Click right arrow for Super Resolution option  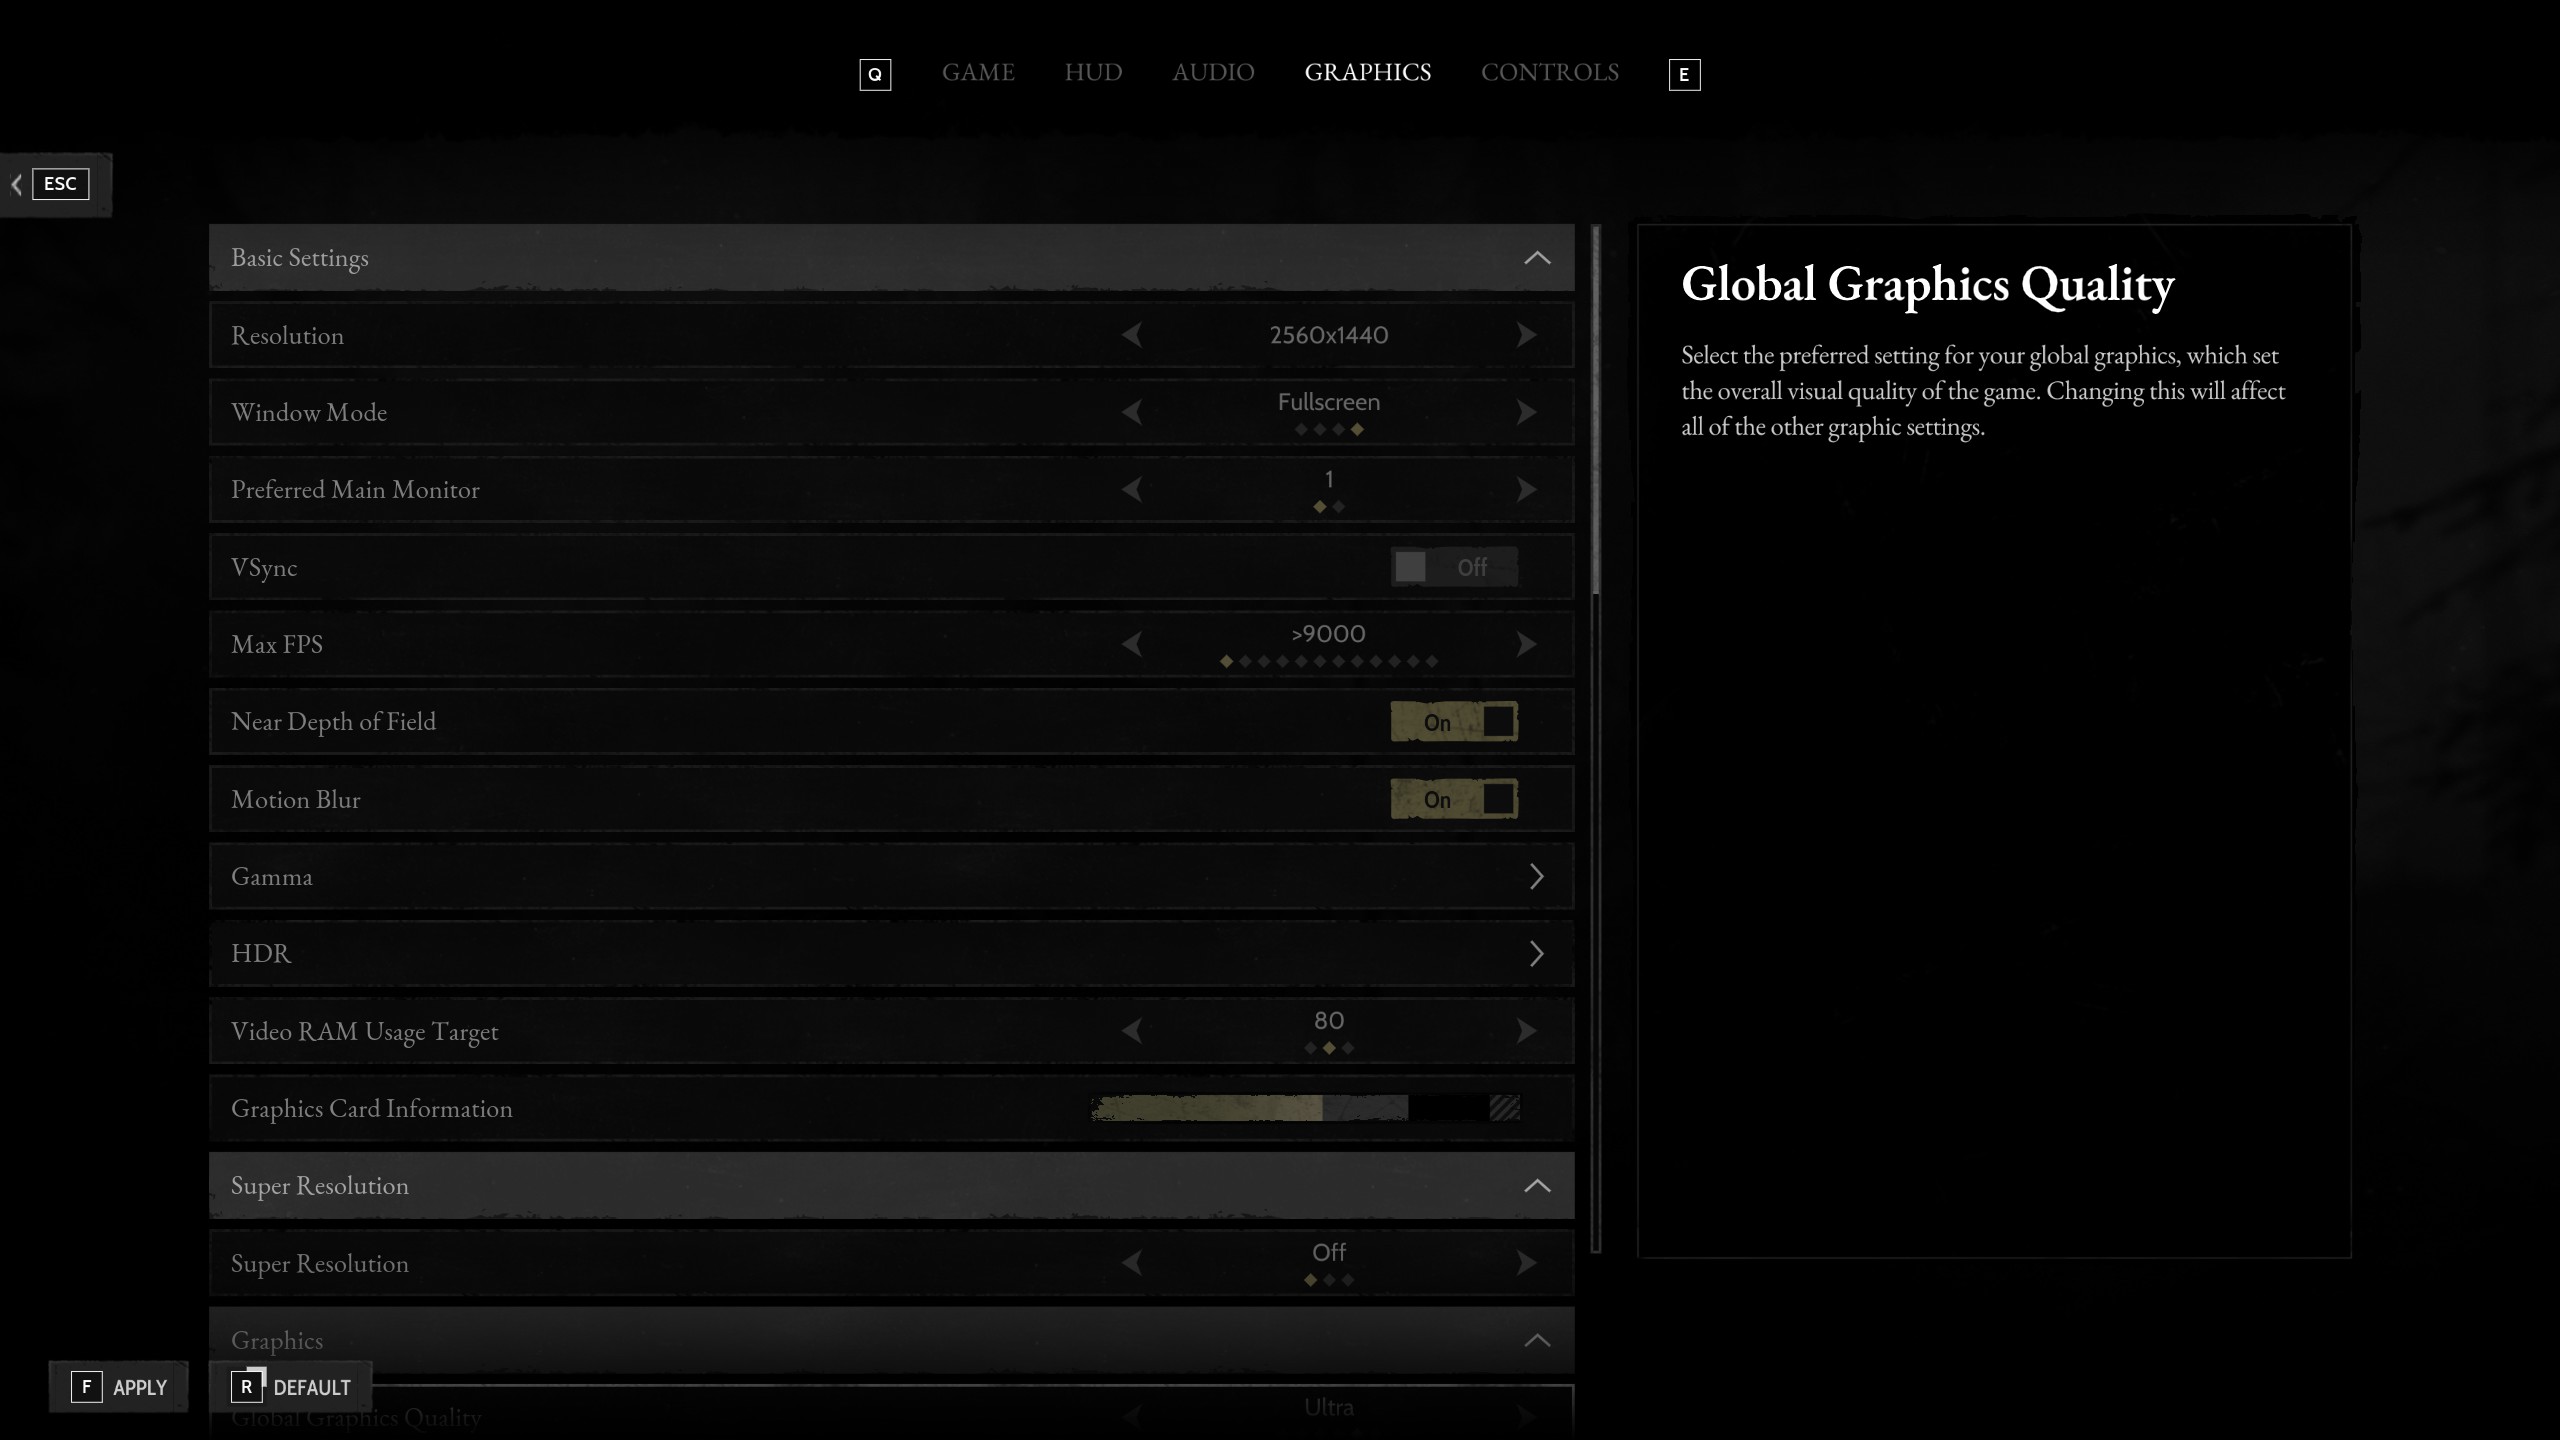pyautogui.click(x=1526, y=1263)
